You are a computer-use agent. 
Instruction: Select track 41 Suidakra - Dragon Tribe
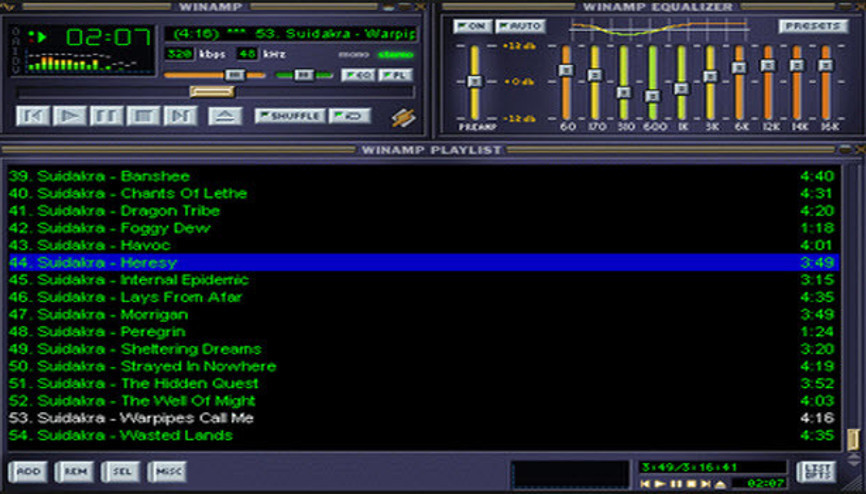click(x=424, y=211)
